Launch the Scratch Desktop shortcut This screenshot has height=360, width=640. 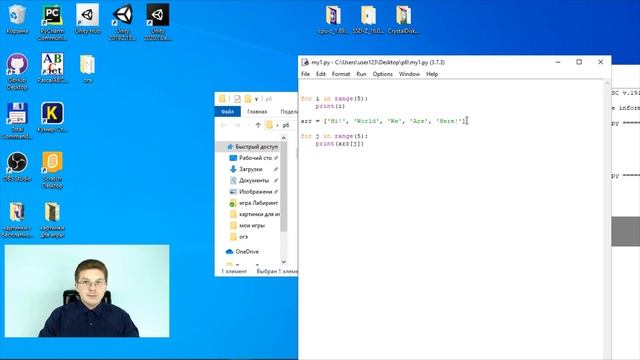52,170
